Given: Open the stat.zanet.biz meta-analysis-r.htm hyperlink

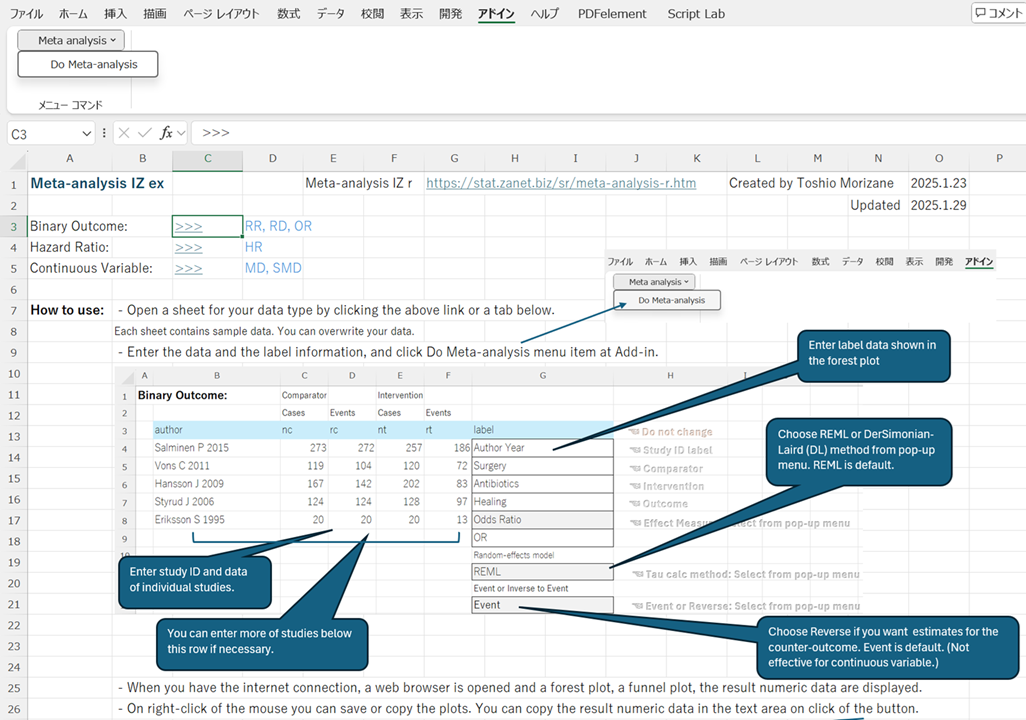Looking at the screenshot, I should point(561,183).
